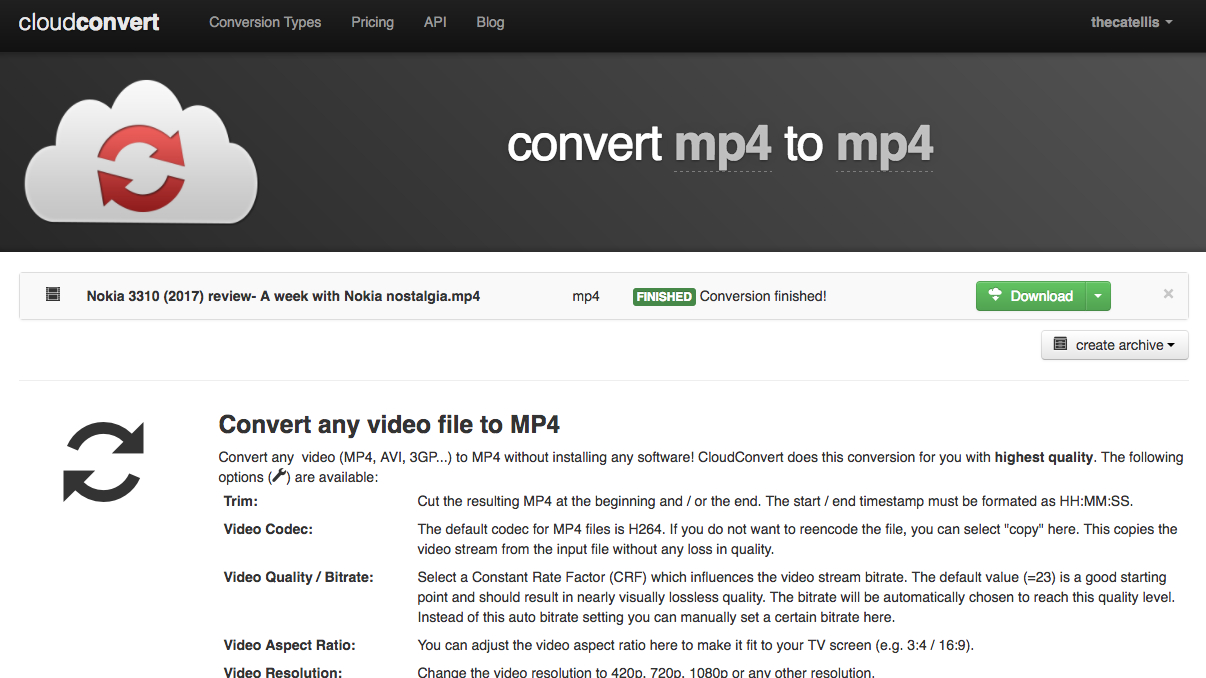
Task: Open the API page
Action: [435, 22]
